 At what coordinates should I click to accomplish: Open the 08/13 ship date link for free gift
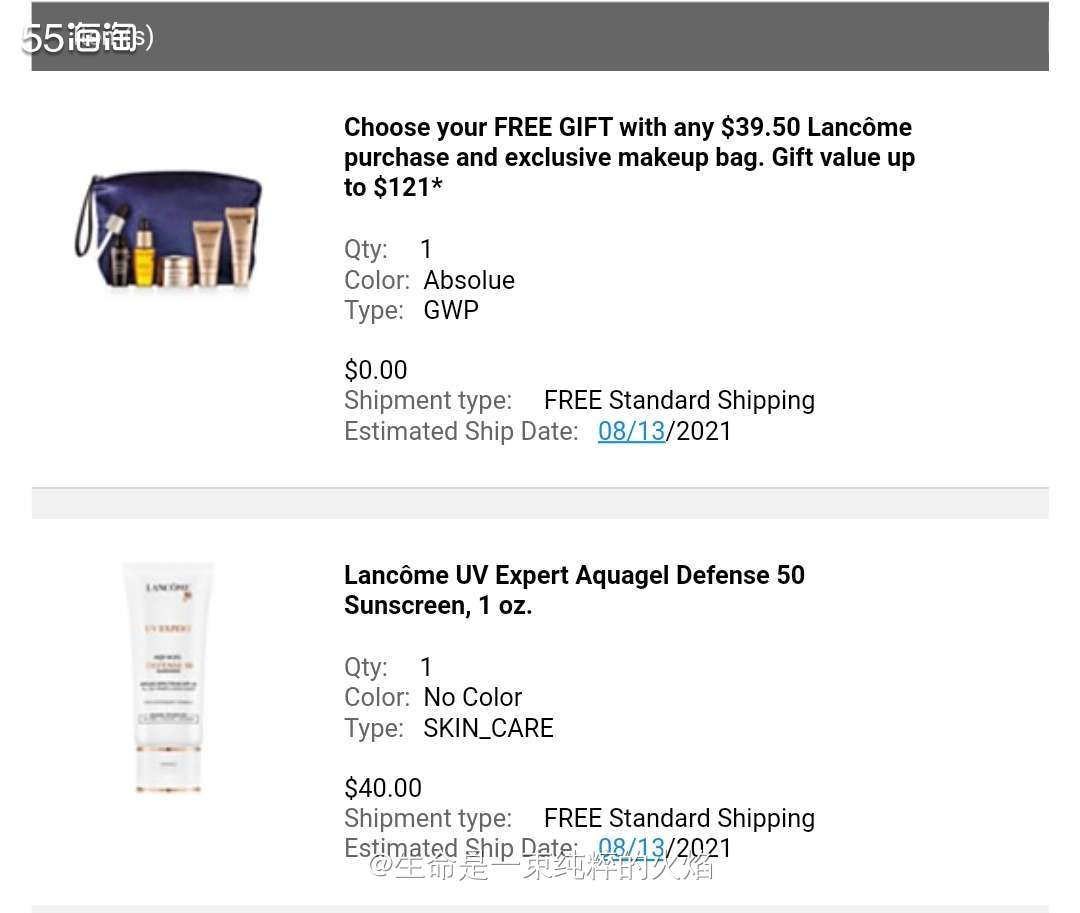click(x=631, y=432)
